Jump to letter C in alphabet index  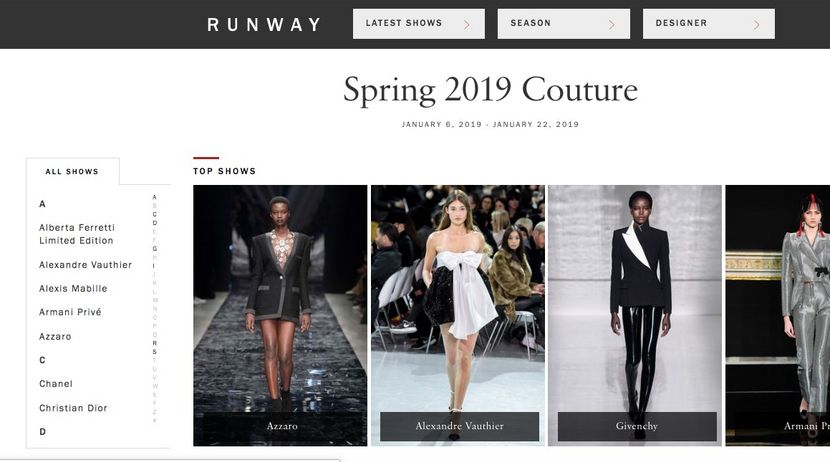point(155,214)
